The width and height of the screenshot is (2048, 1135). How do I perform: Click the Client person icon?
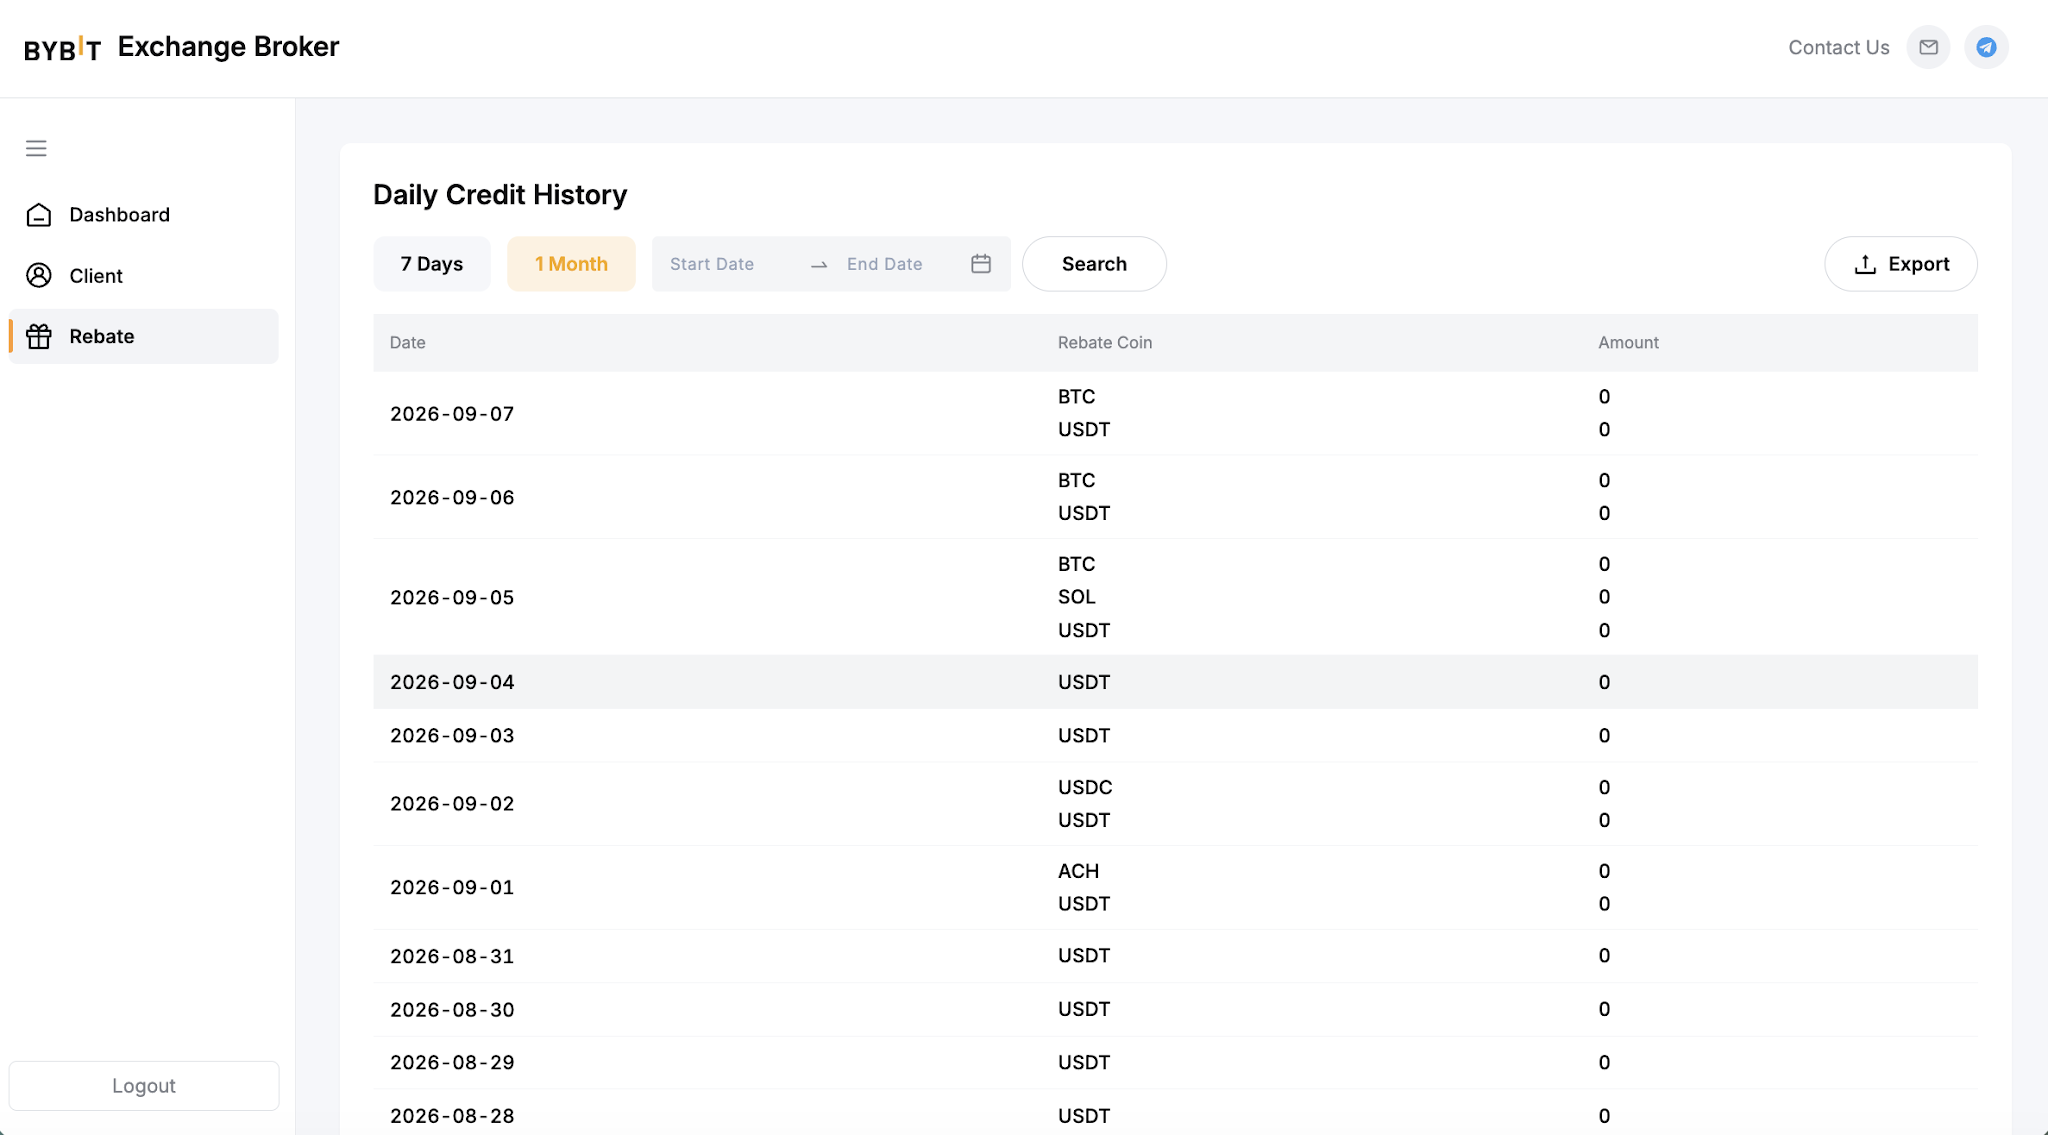[x=39, y=276]
